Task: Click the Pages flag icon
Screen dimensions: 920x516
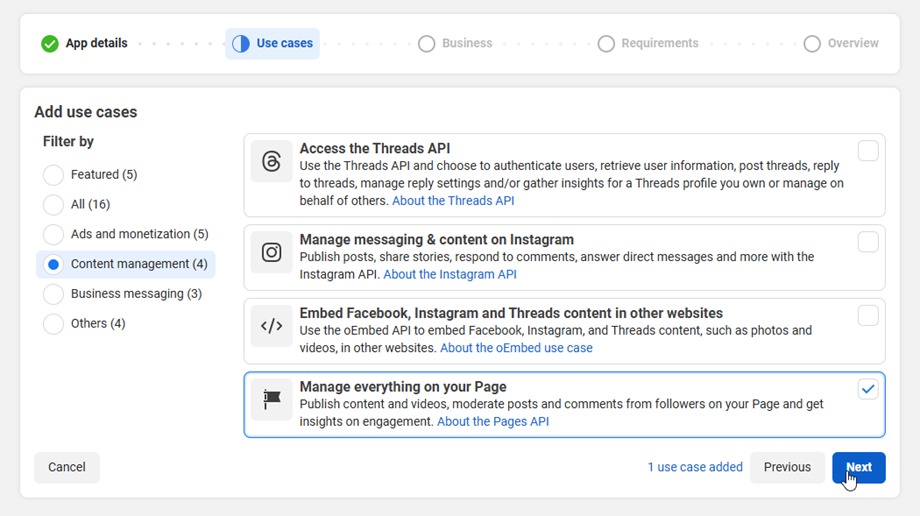Action: coord(271,399)
